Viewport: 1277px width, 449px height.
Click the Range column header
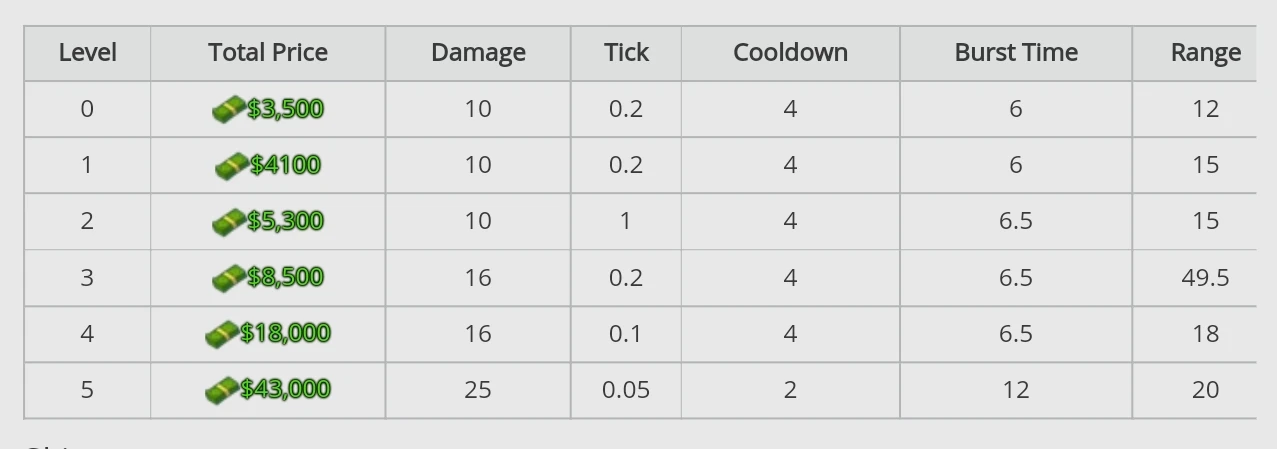(x=1205, y=53)
